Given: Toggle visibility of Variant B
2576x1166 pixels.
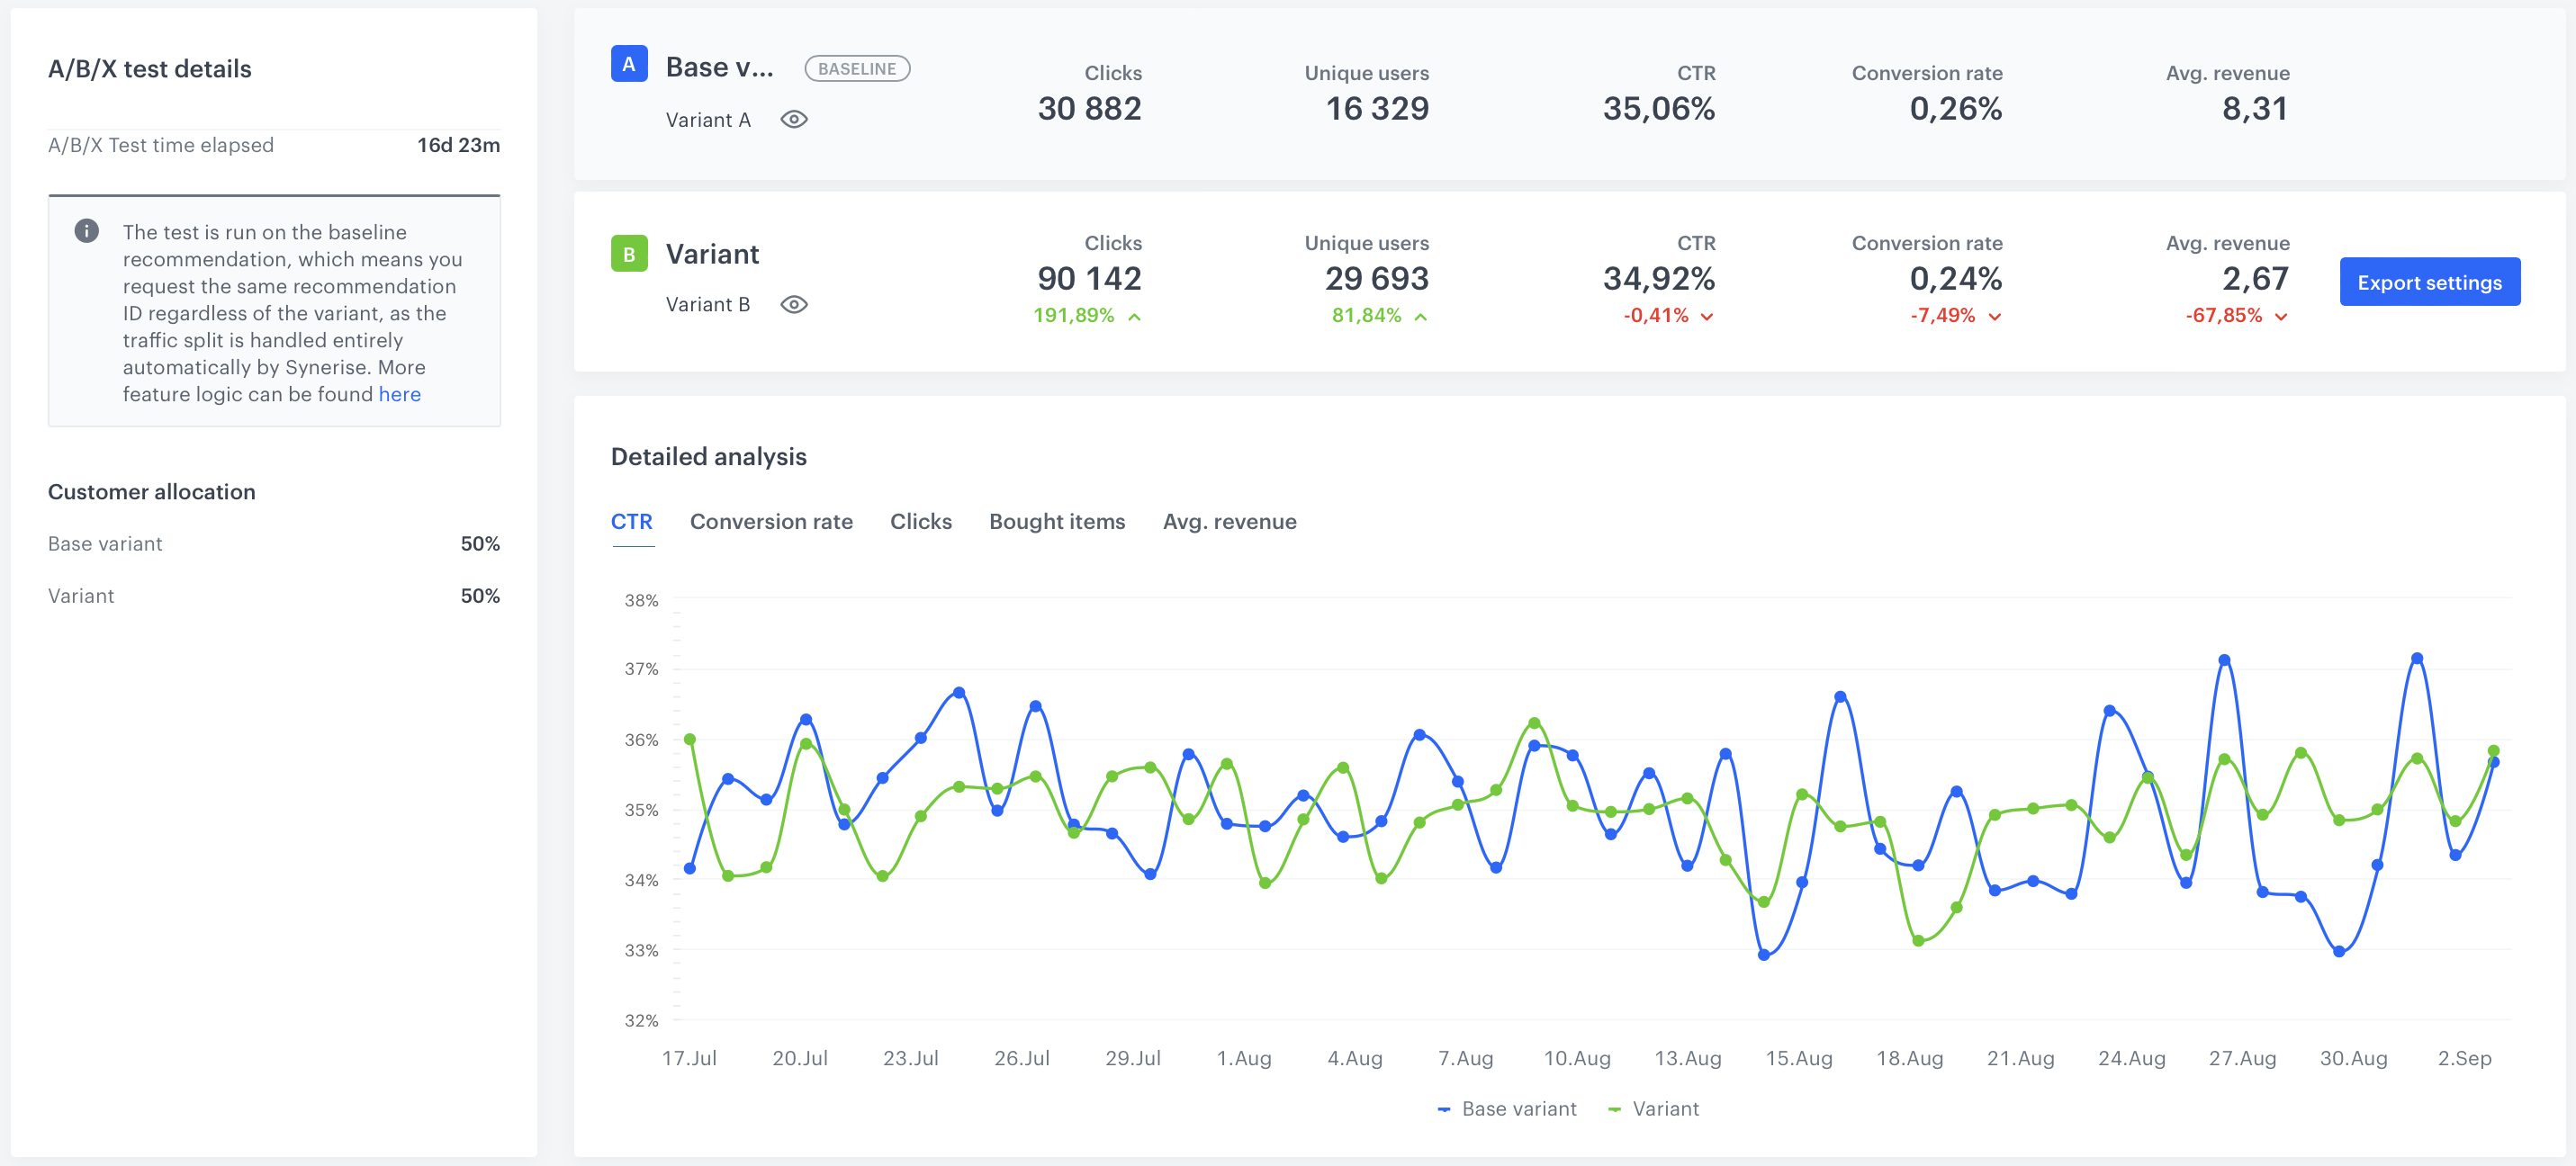Looking at the screenshot, I should point(794,304).
